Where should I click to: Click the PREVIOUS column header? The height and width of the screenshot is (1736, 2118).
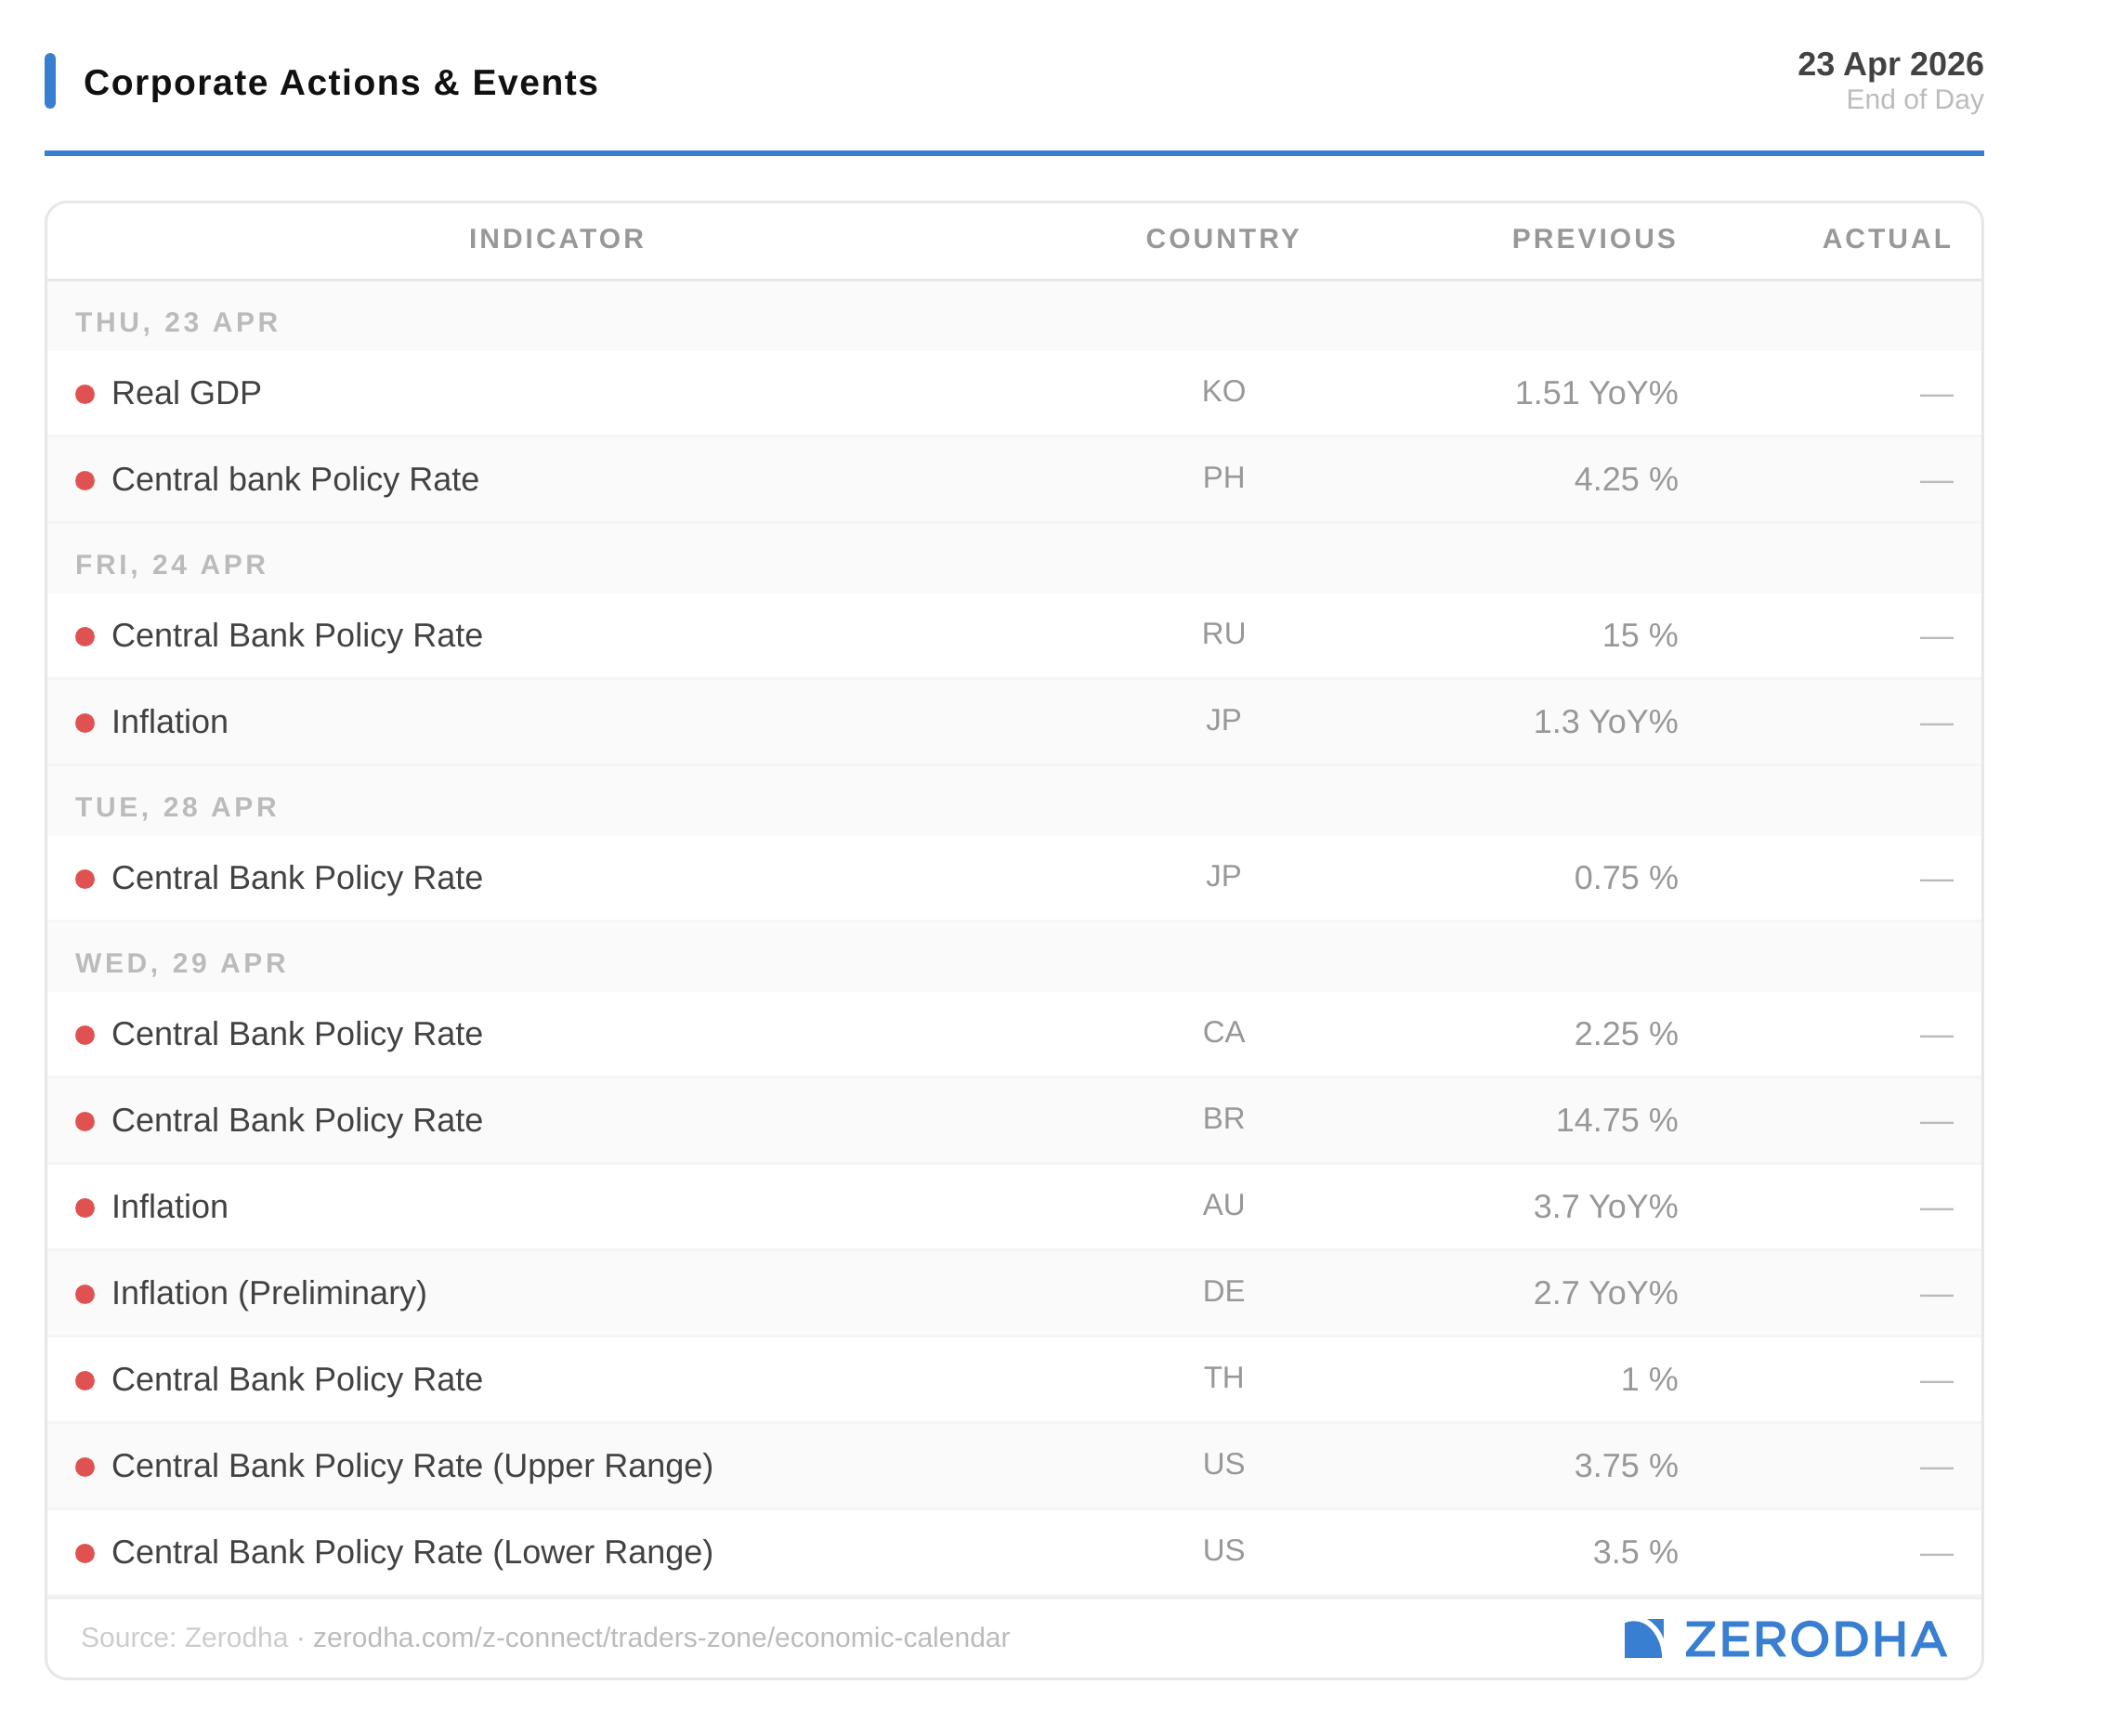click(1593, 239)
